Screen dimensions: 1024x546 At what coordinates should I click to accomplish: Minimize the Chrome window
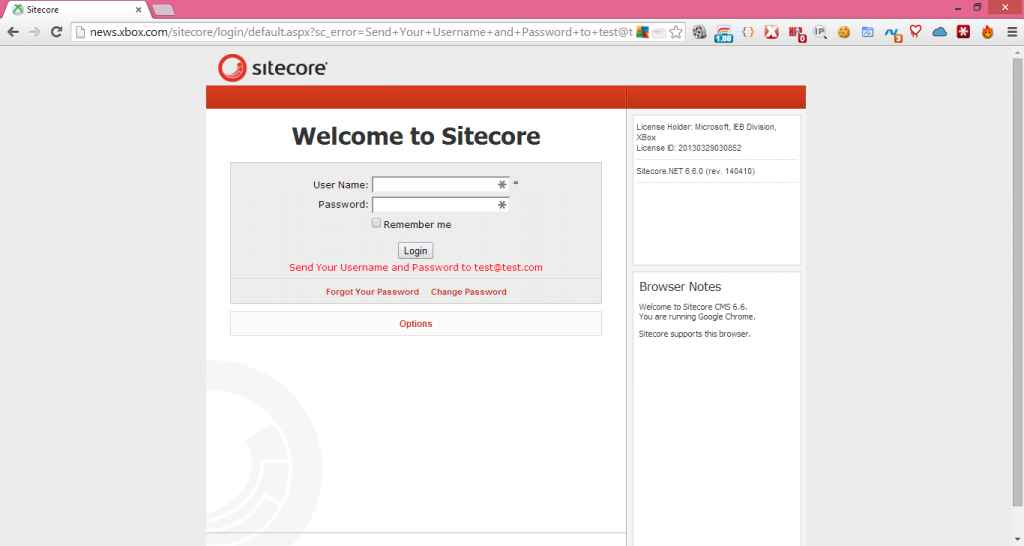tap(958, 8)
